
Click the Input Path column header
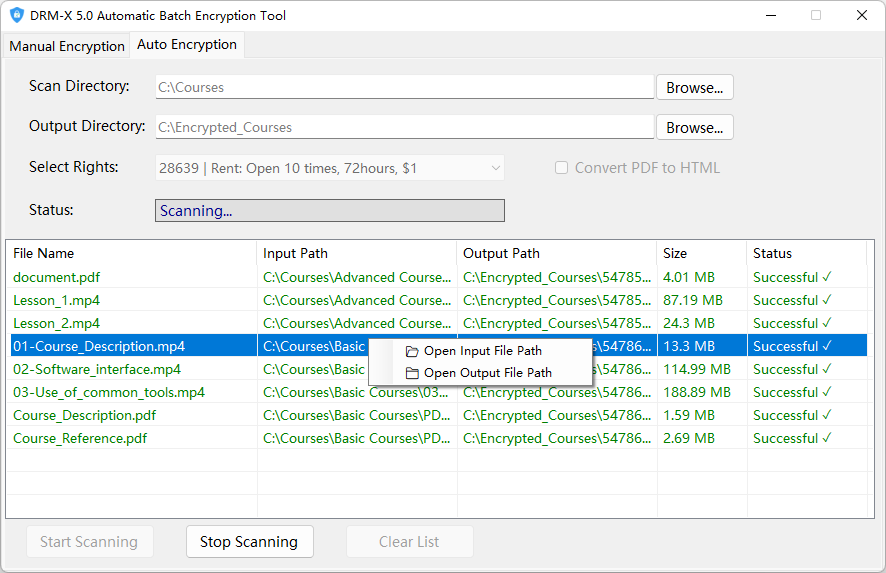[357, 253]
